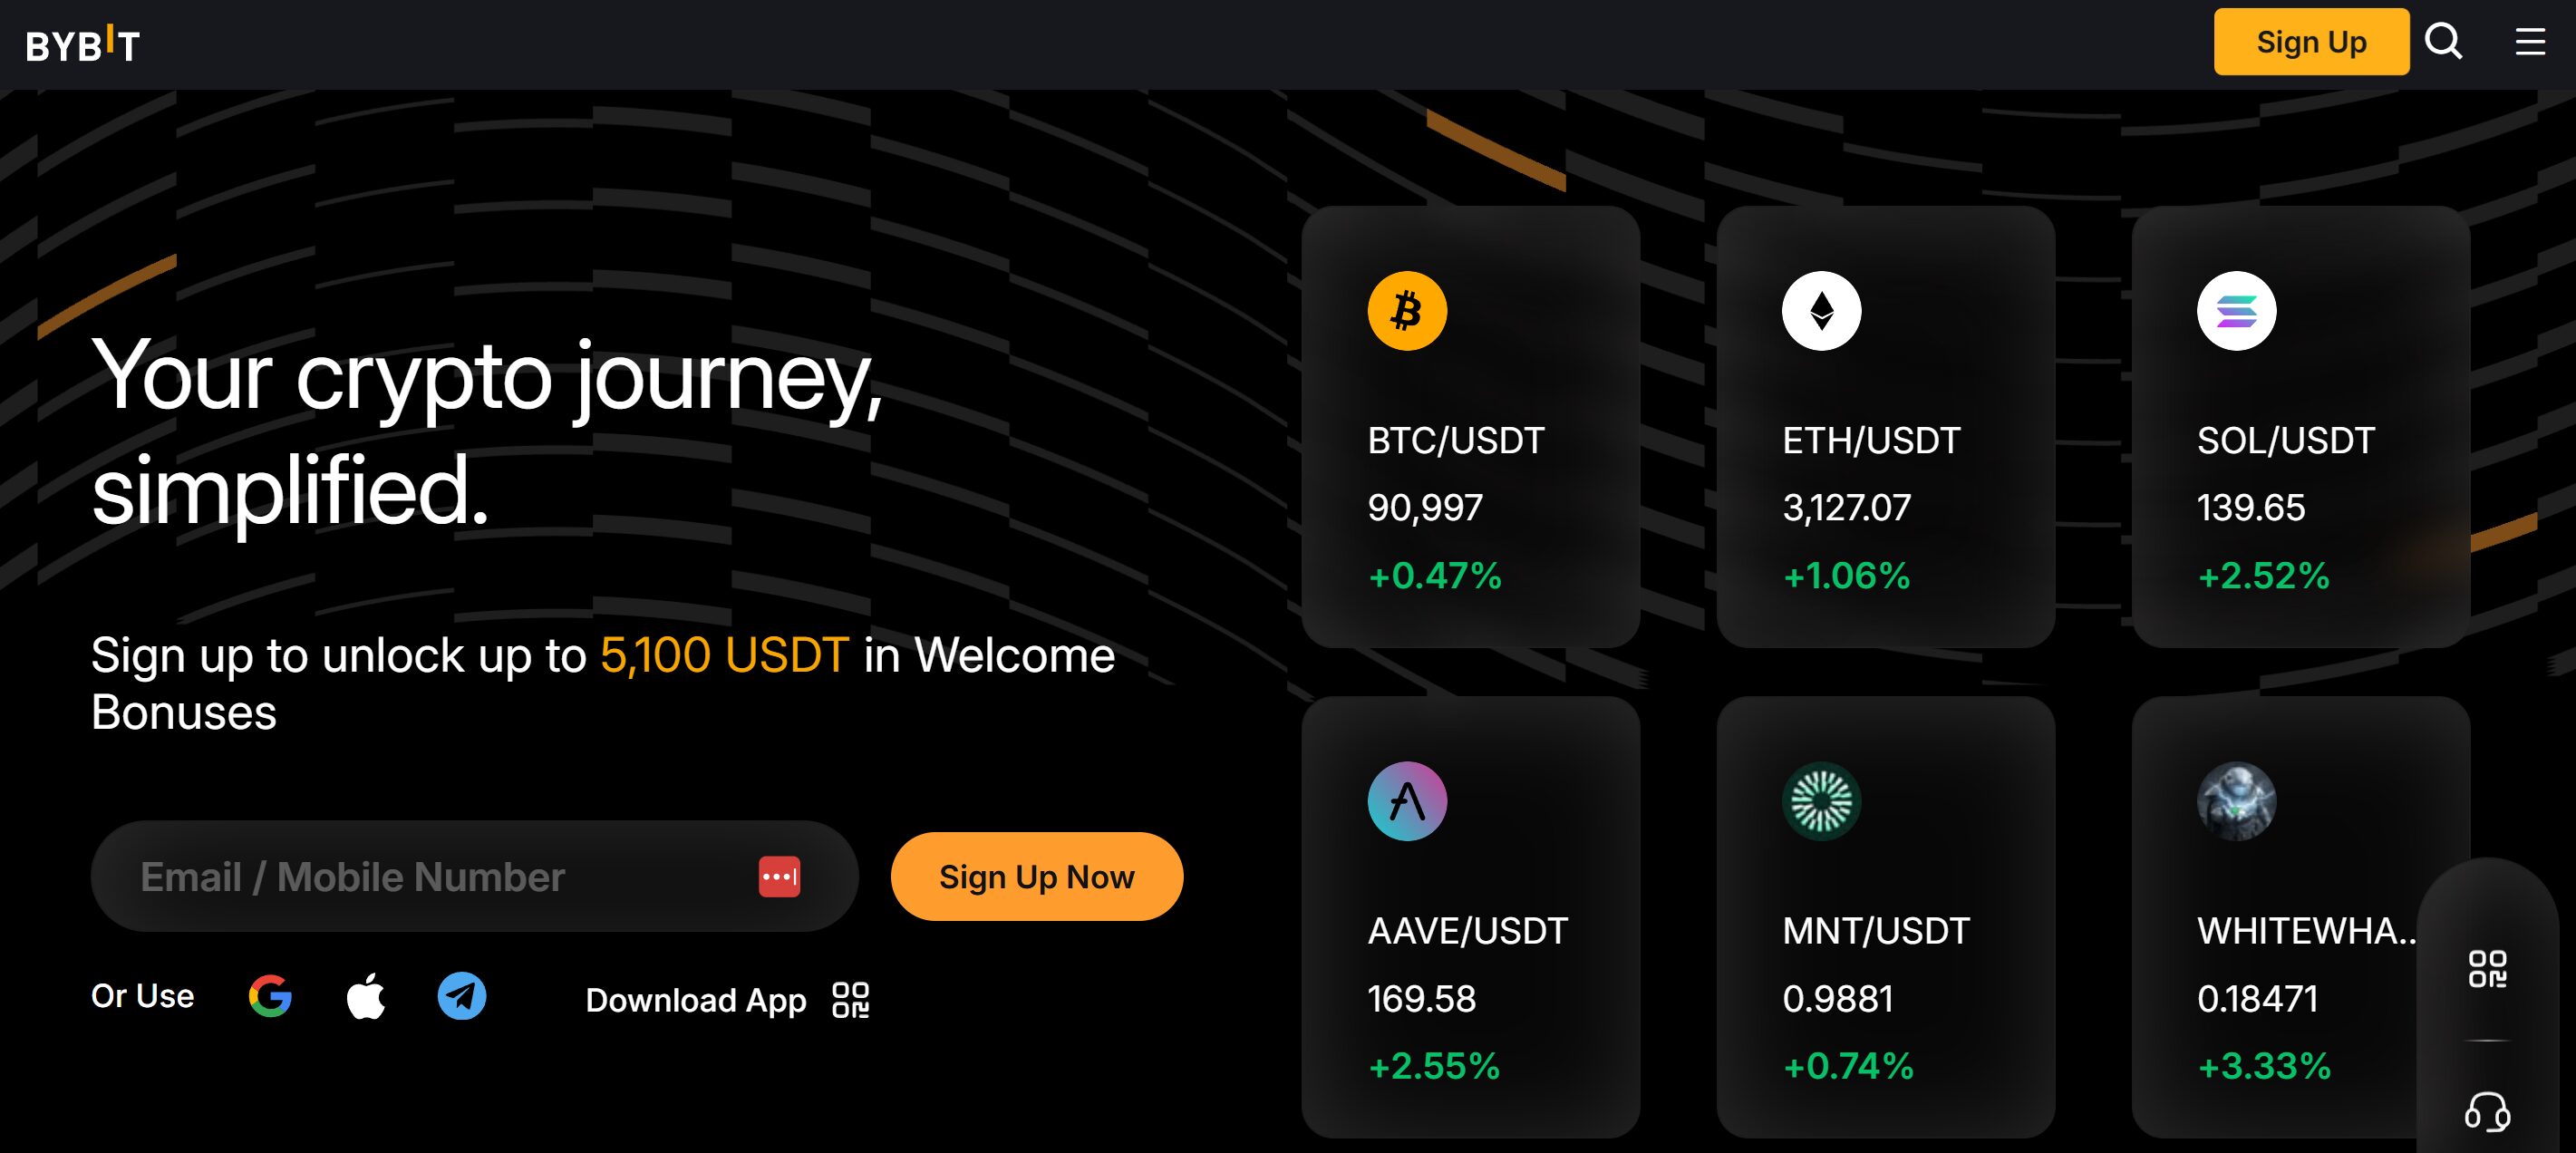
Task: Open the hamburger navigation menu
Action: (2530, 42)
